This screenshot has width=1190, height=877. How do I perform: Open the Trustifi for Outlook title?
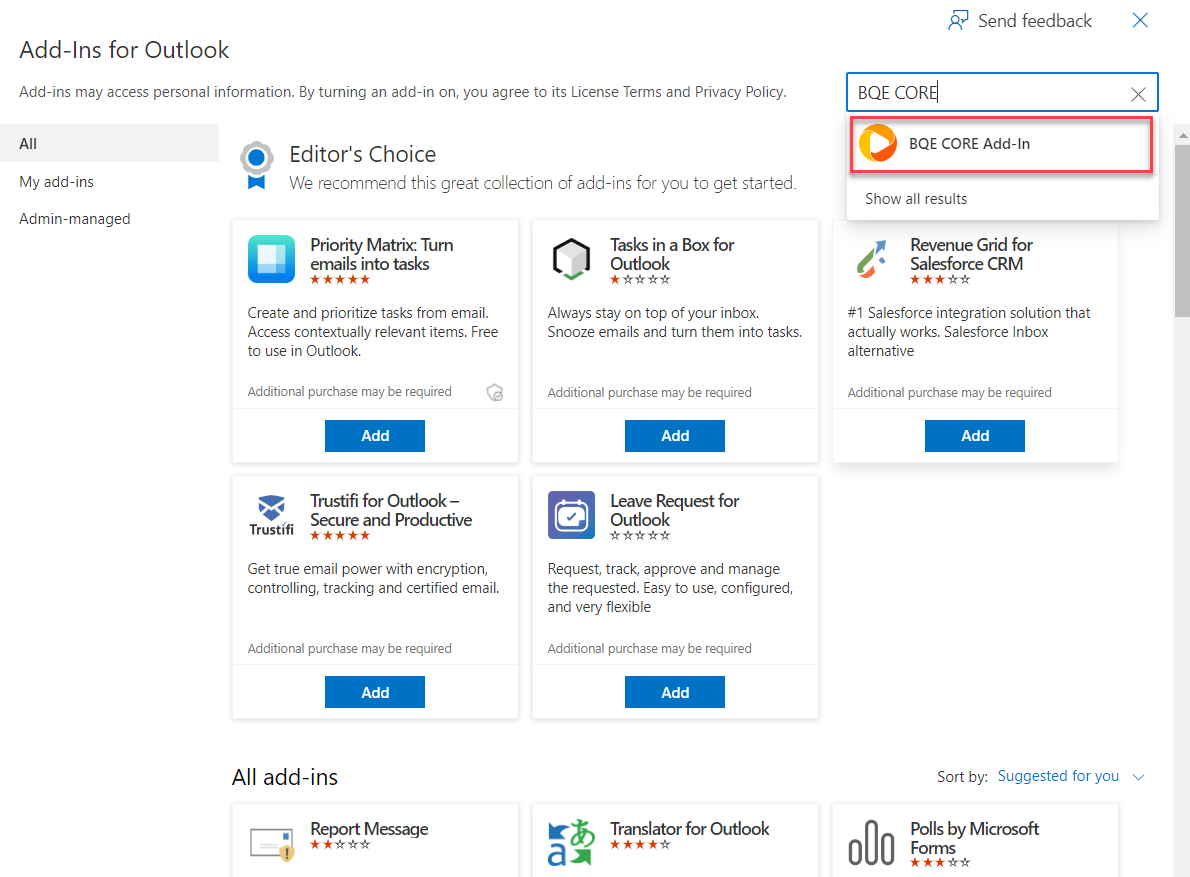391,511
